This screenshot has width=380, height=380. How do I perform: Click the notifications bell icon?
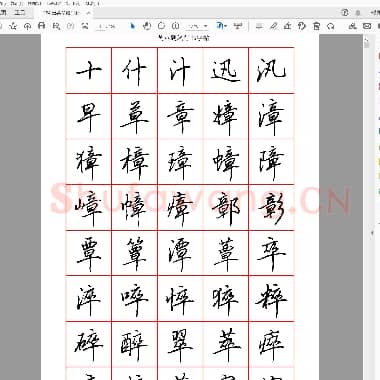tap(358, 13)
